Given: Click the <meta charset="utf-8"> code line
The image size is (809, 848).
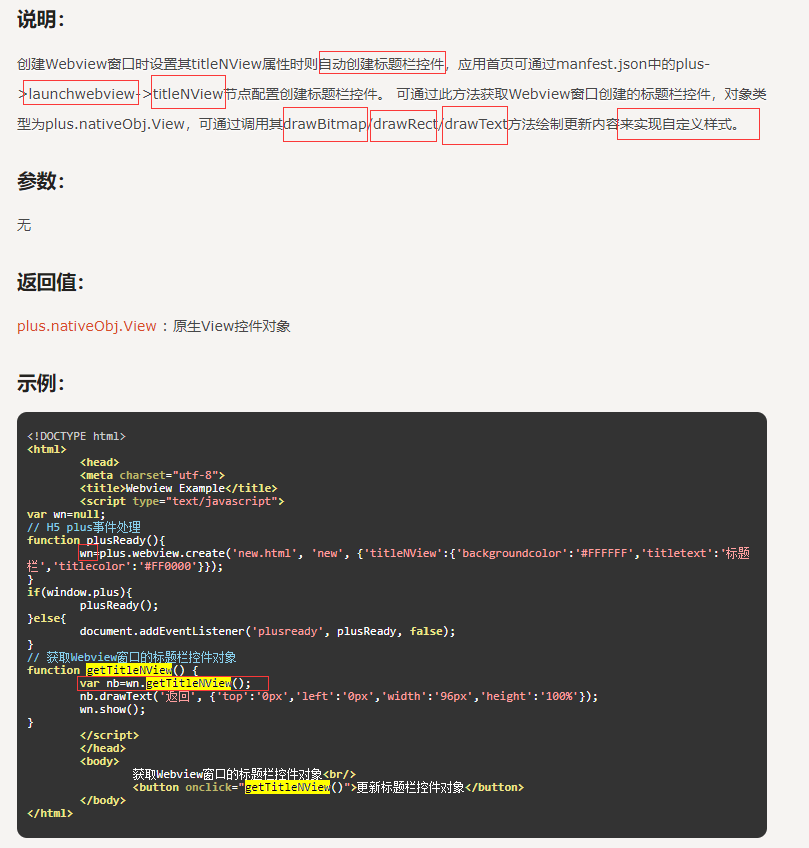Looking at the screenshot, I should click(152, 475).
